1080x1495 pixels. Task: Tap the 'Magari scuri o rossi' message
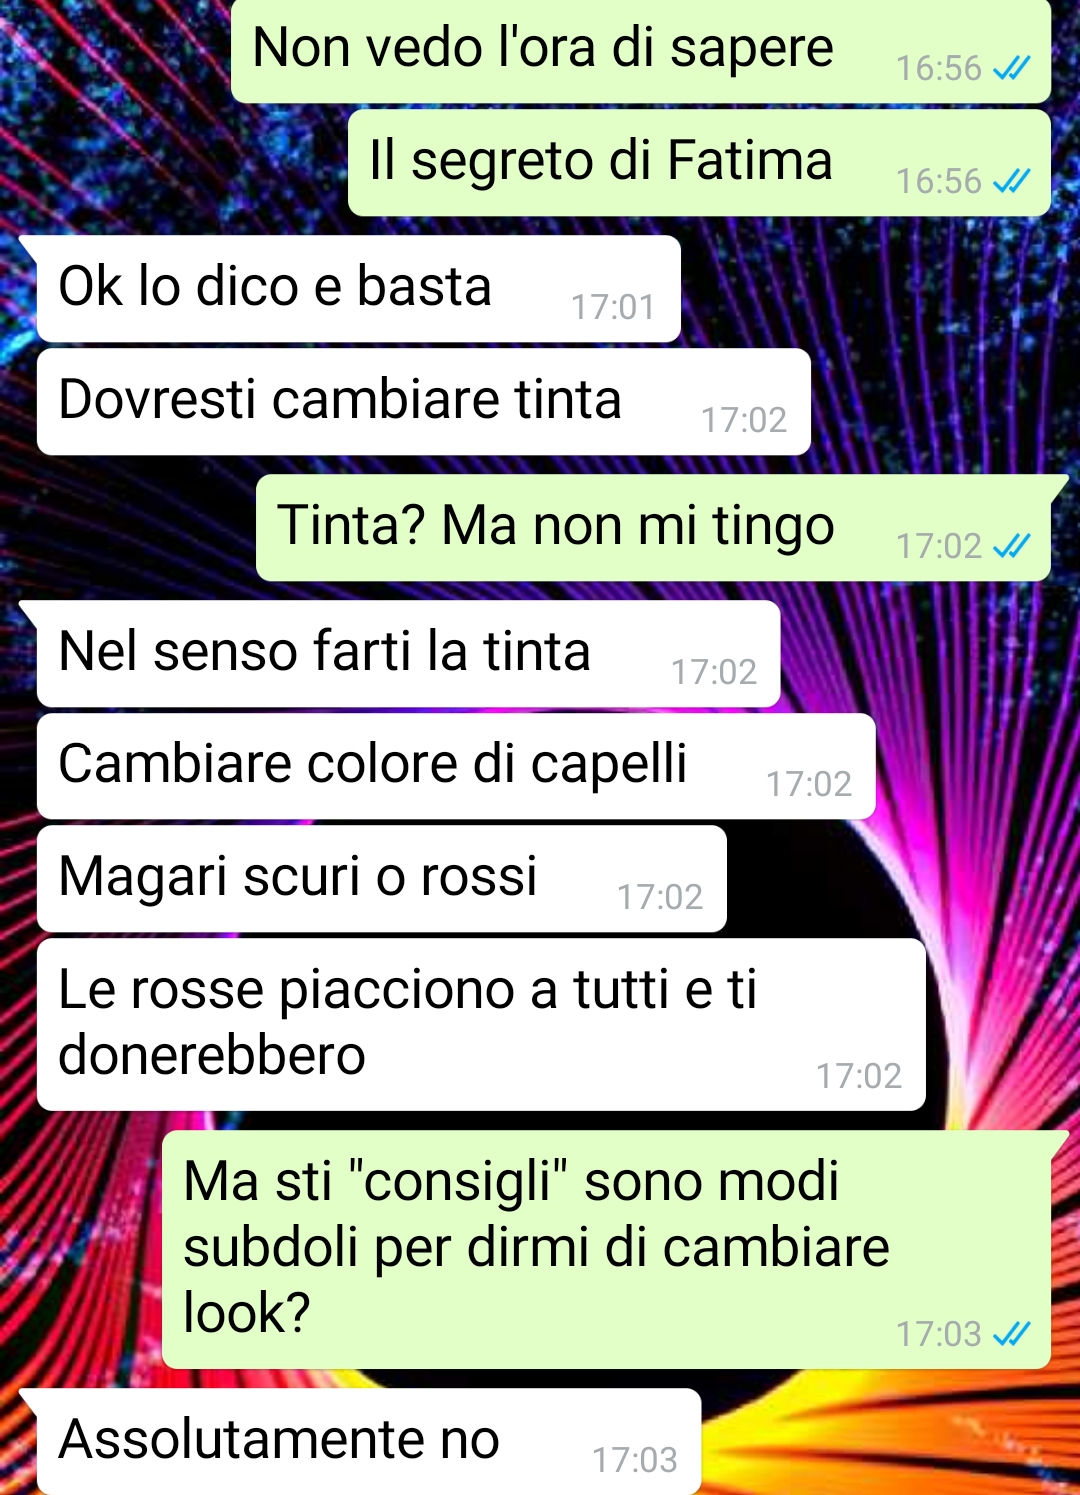point(382,879)
